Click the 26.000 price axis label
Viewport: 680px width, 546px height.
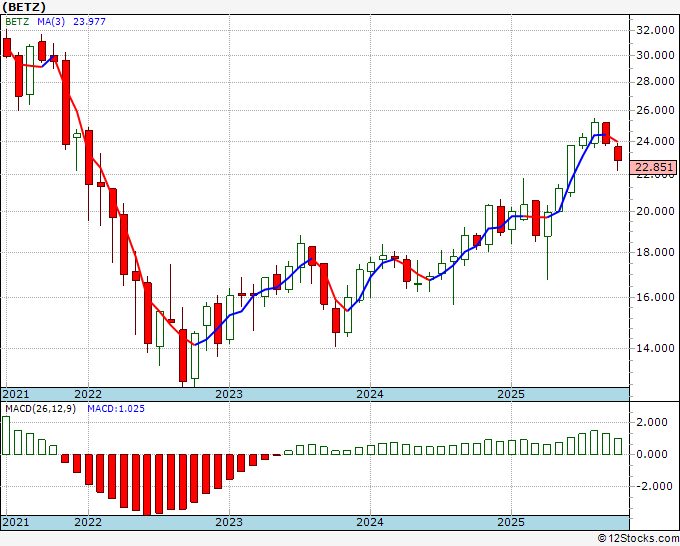[655, 111]
